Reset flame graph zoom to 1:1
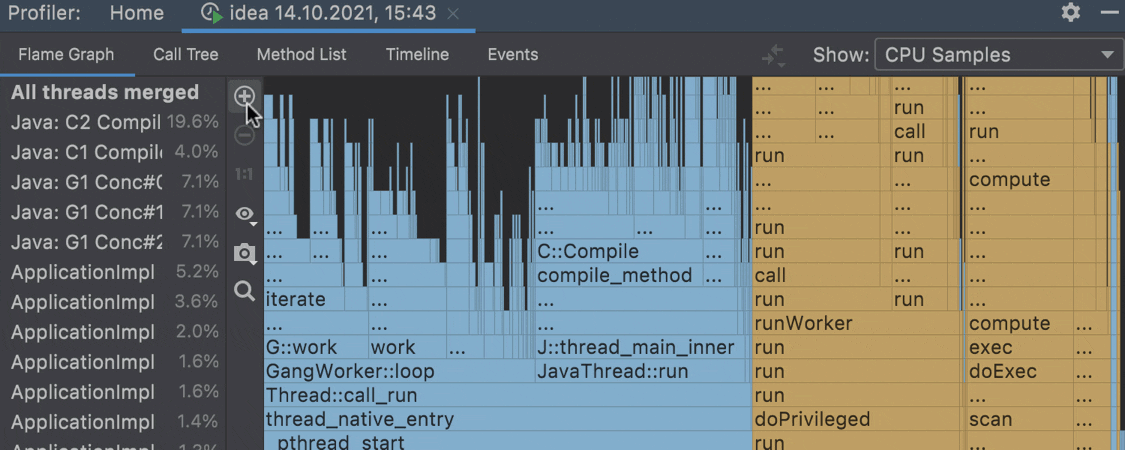Screen dimensions: 1125x450 coord(245,174)
